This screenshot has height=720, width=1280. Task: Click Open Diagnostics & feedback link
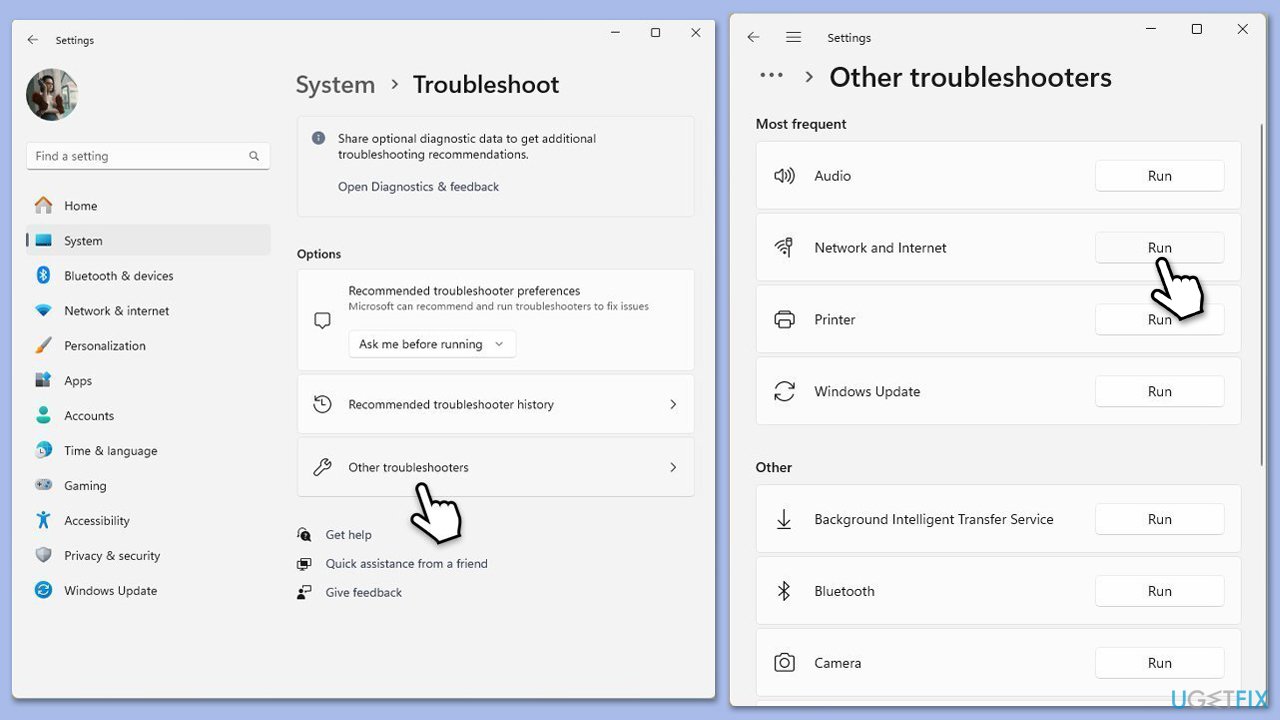(418, 187)
